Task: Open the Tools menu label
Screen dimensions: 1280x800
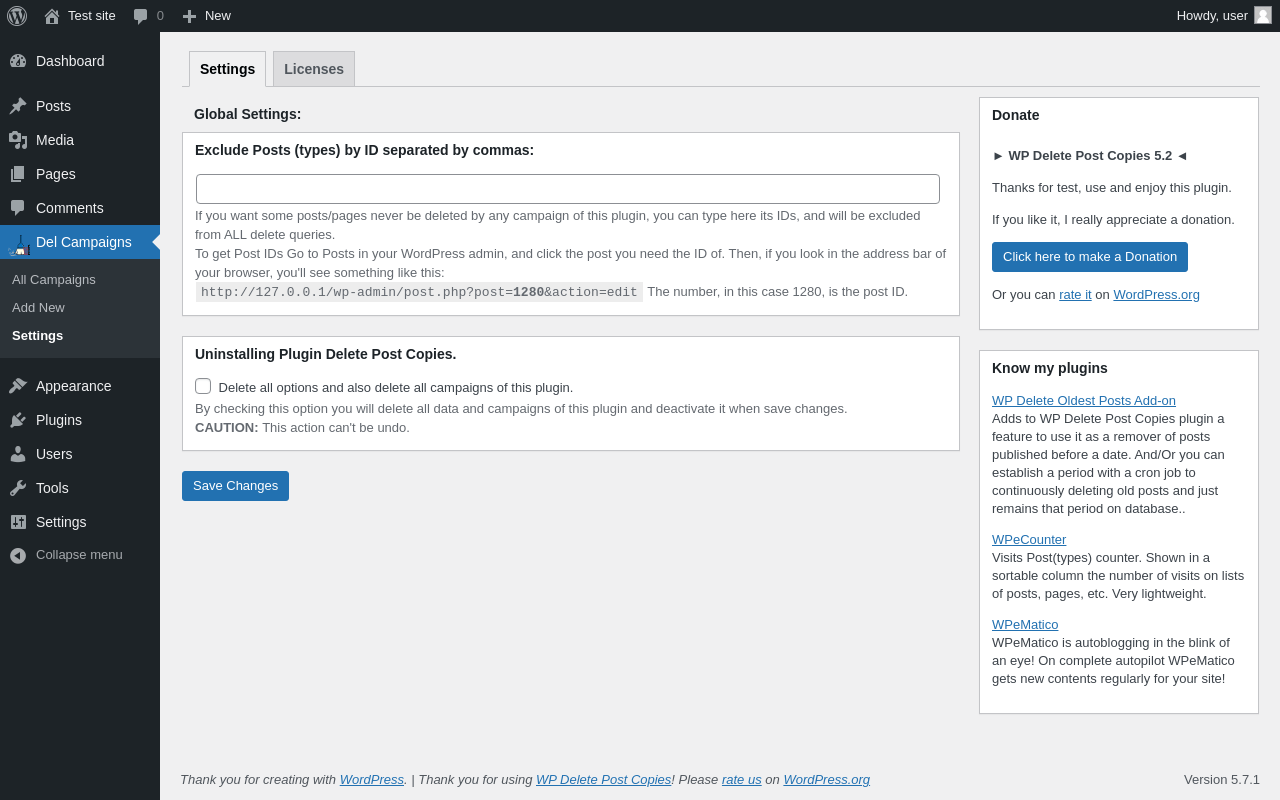Action: pos(52,488)
